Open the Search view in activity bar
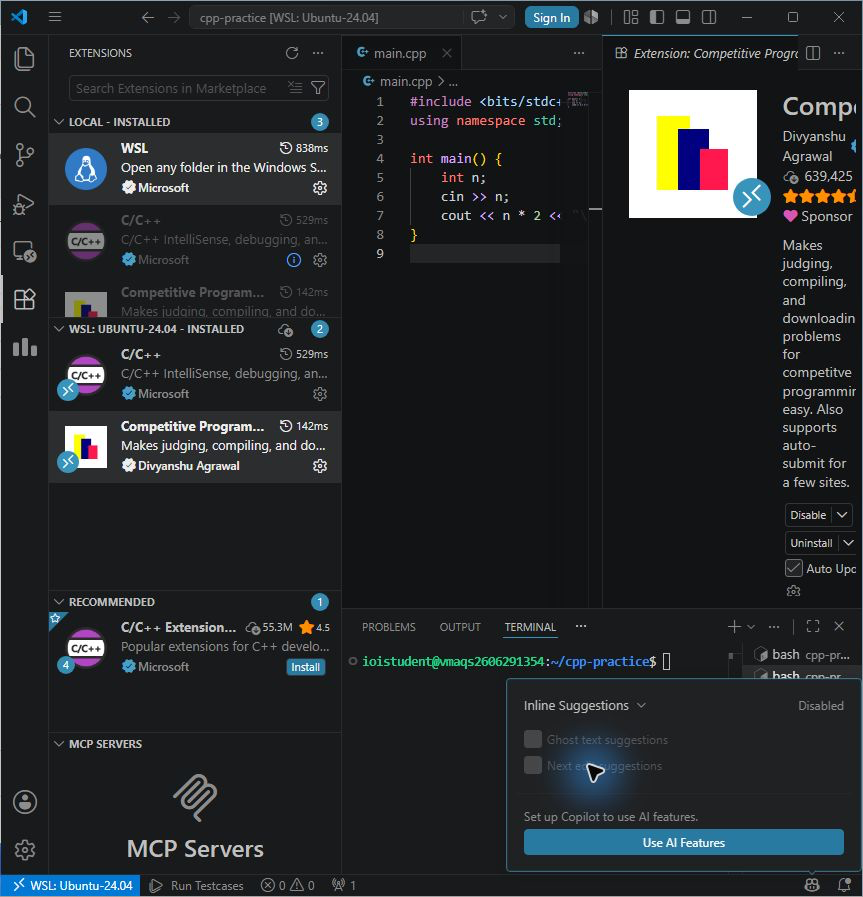The image size is (863, 897). pyautogui.click(x=24, y=106)
